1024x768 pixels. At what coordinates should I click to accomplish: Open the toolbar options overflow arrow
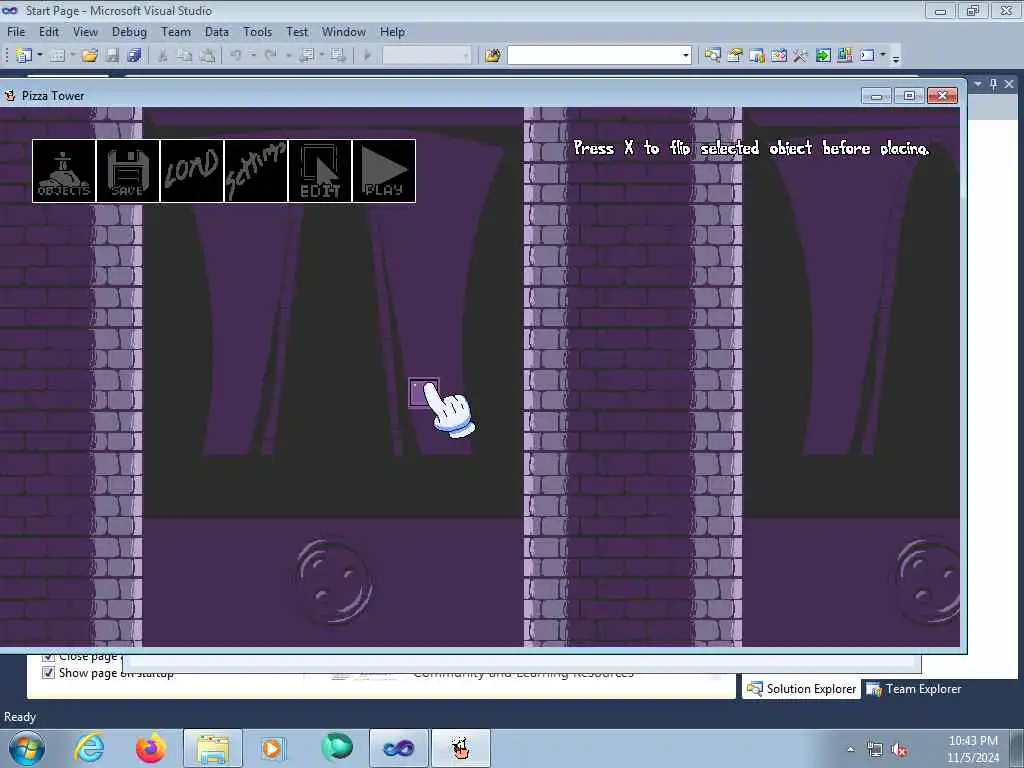click(x=896, y=57)
